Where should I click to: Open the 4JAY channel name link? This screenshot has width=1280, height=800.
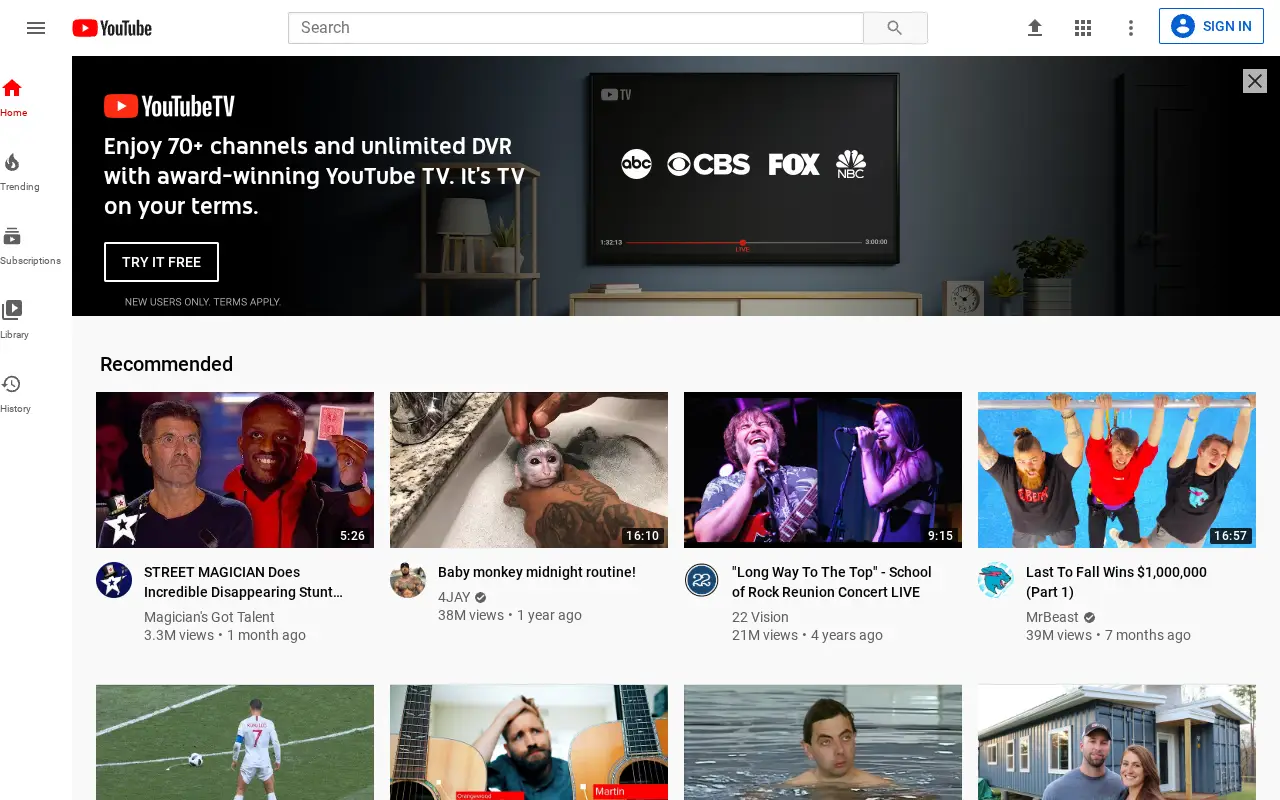[454, 597]
